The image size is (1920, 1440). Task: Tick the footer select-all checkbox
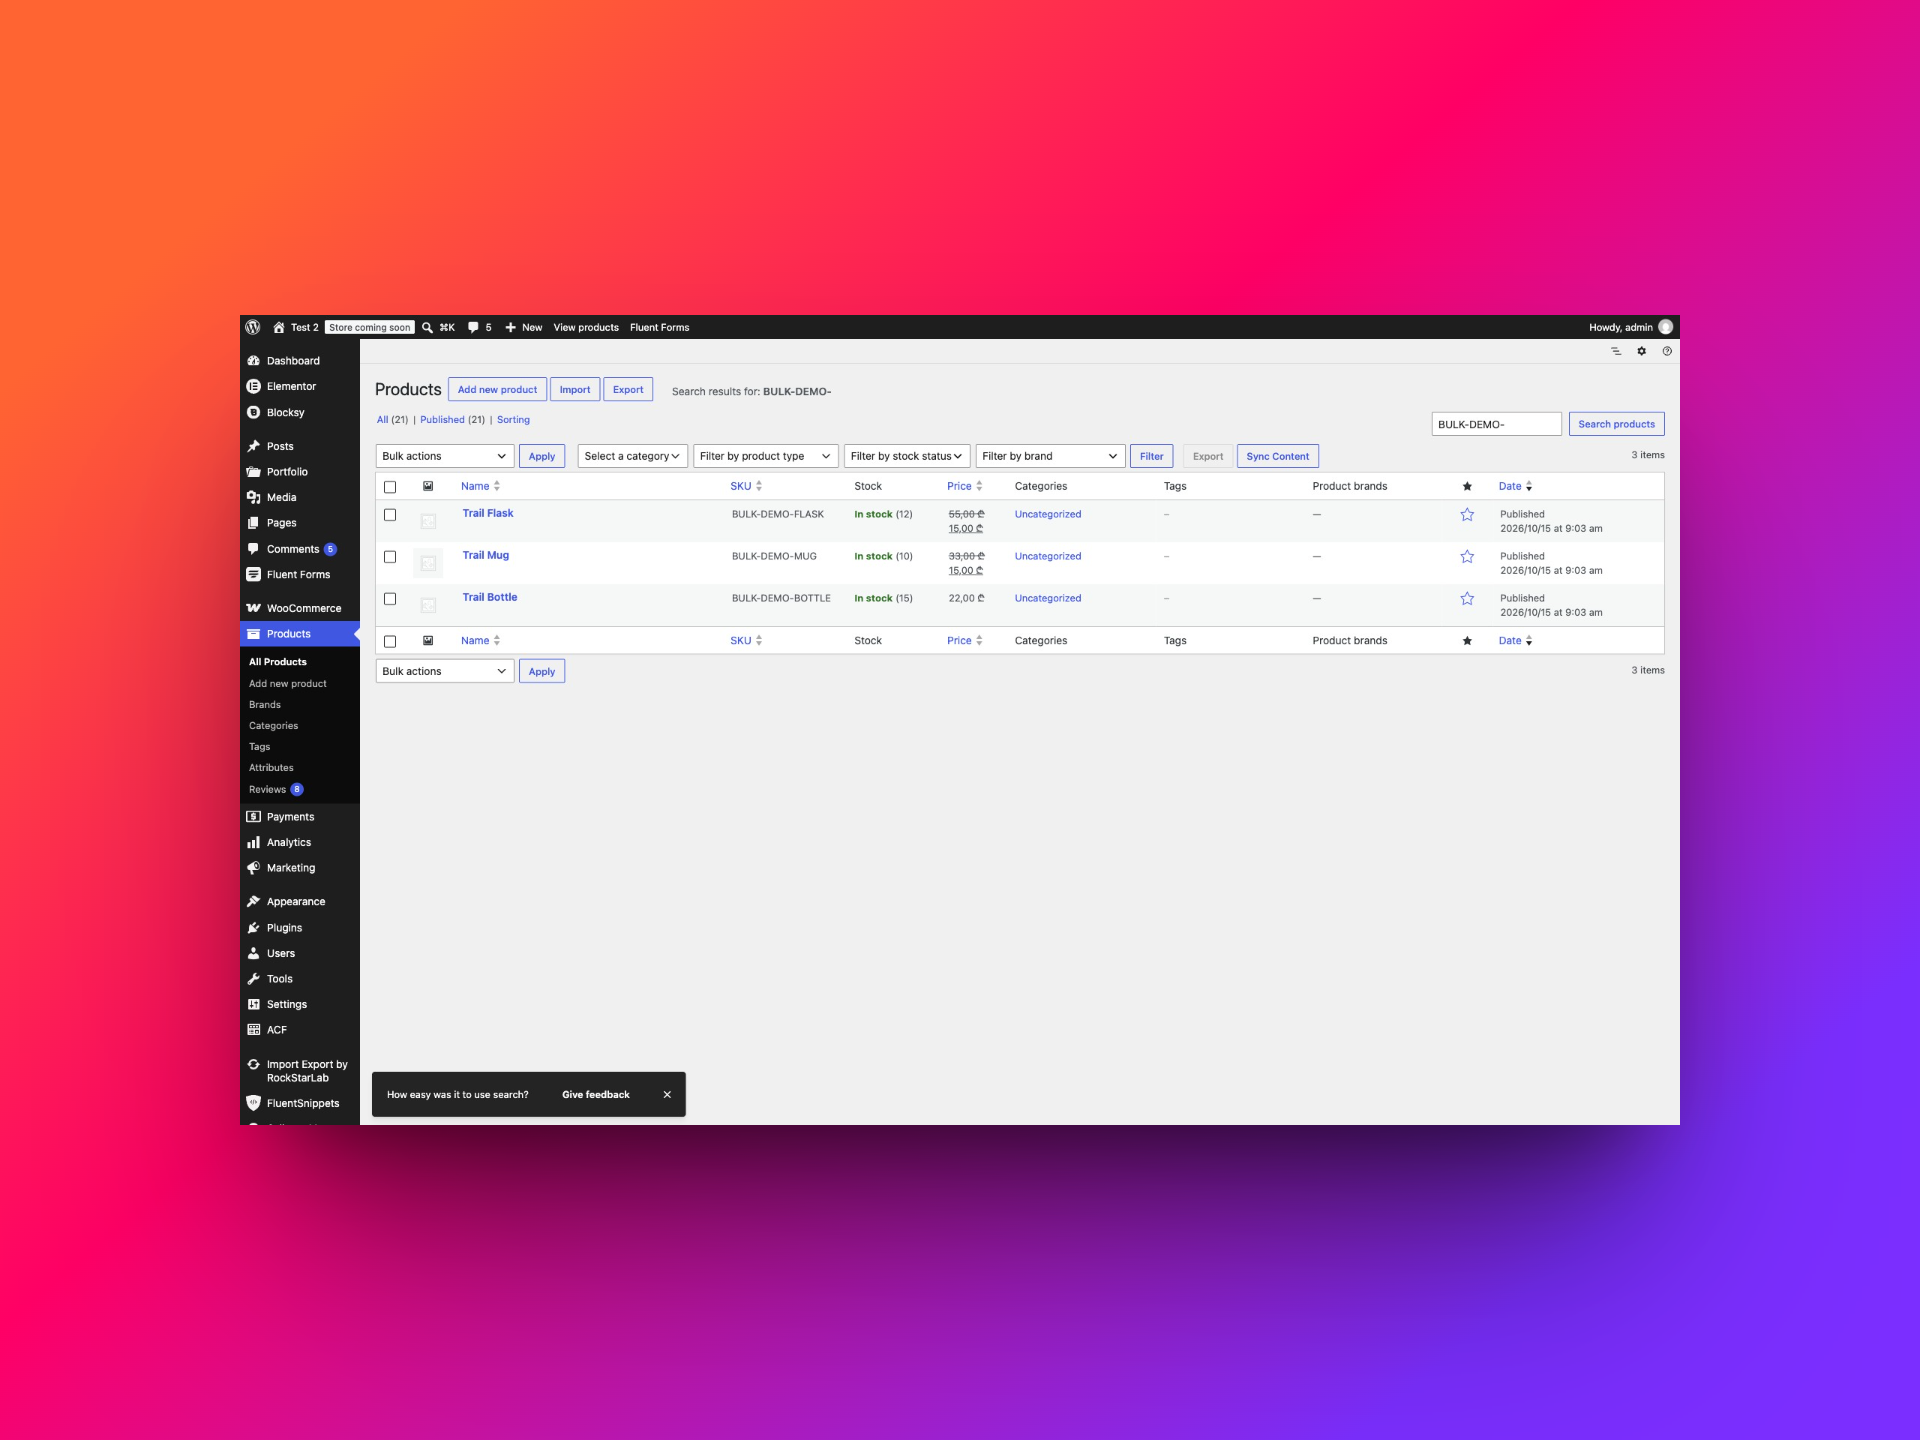390,641
